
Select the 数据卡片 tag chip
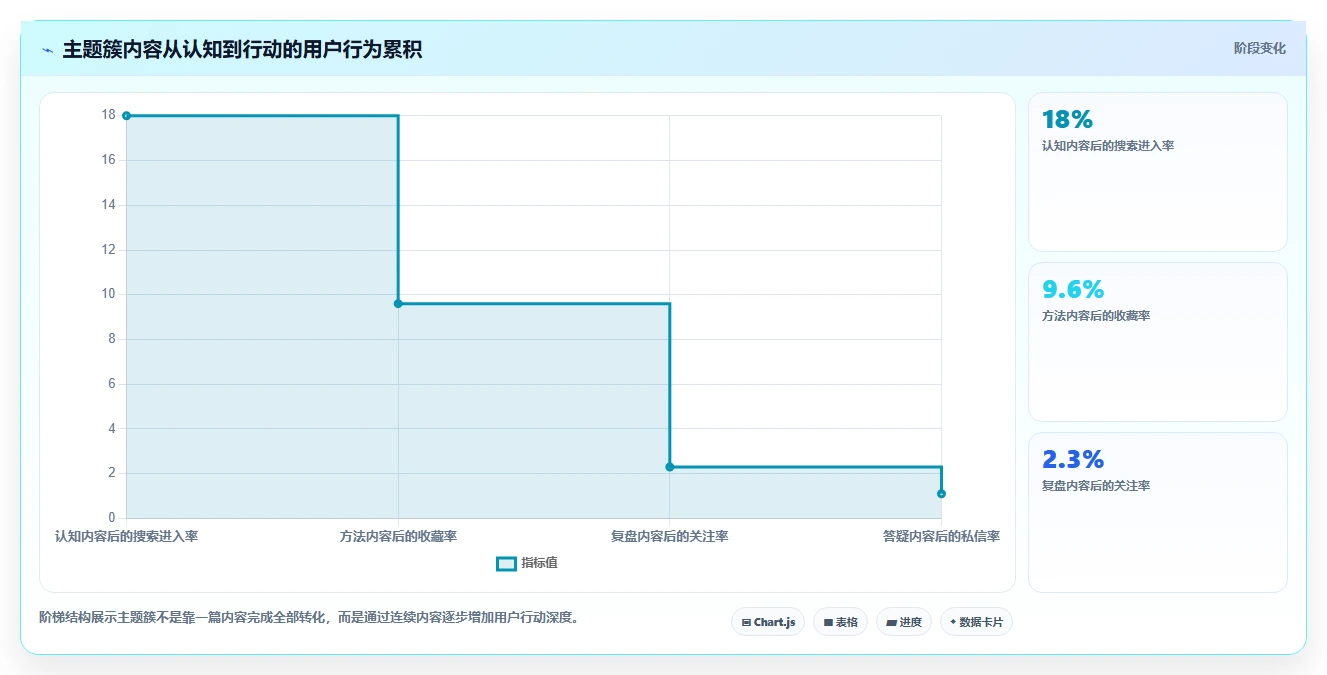(976, 622)
